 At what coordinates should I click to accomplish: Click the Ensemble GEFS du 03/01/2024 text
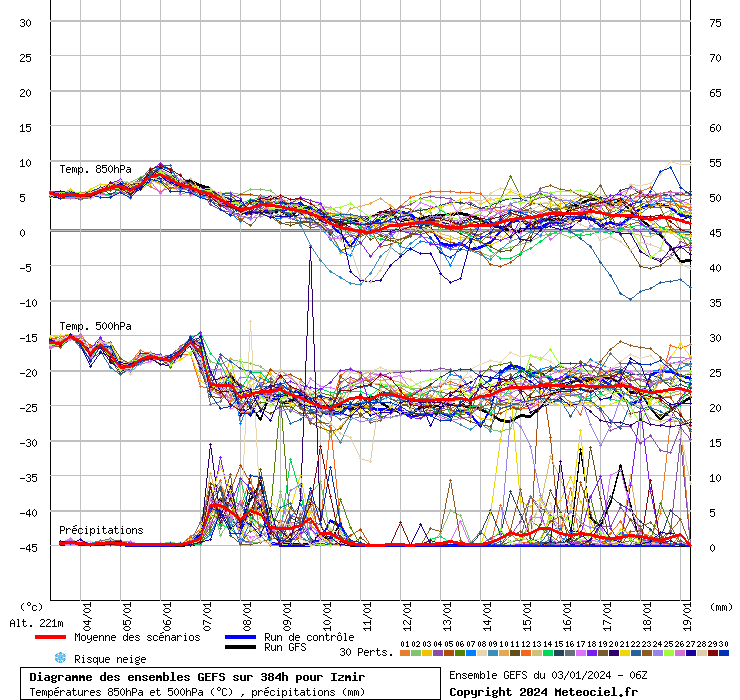click(548, 675)
